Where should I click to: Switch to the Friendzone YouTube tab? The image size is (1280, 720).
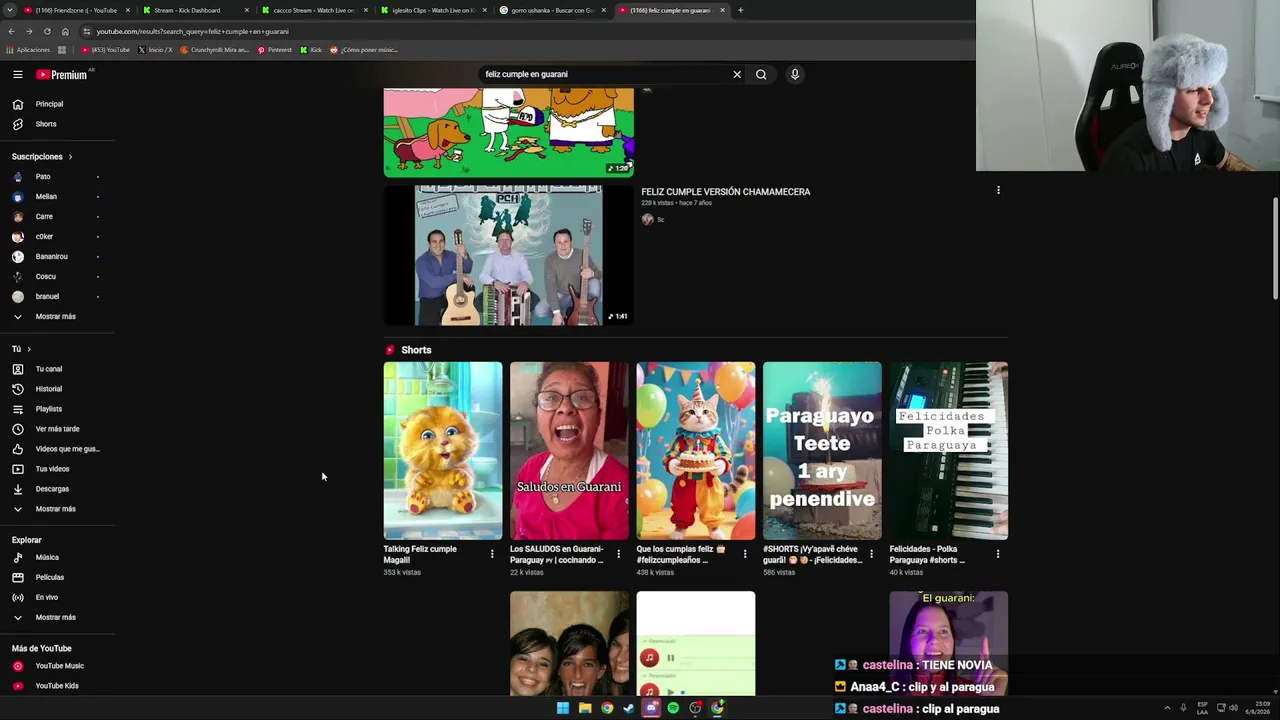[75, 10]
